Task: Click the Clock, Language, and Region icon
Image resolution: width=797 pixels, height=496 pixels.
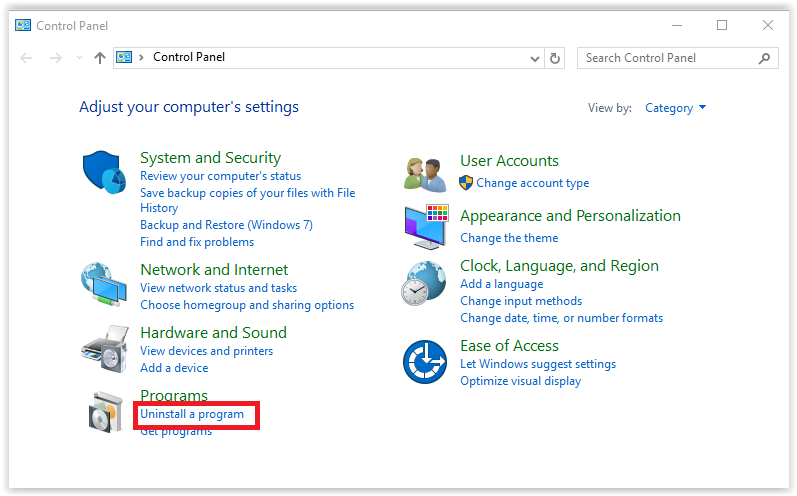Action: coord(425,283)
